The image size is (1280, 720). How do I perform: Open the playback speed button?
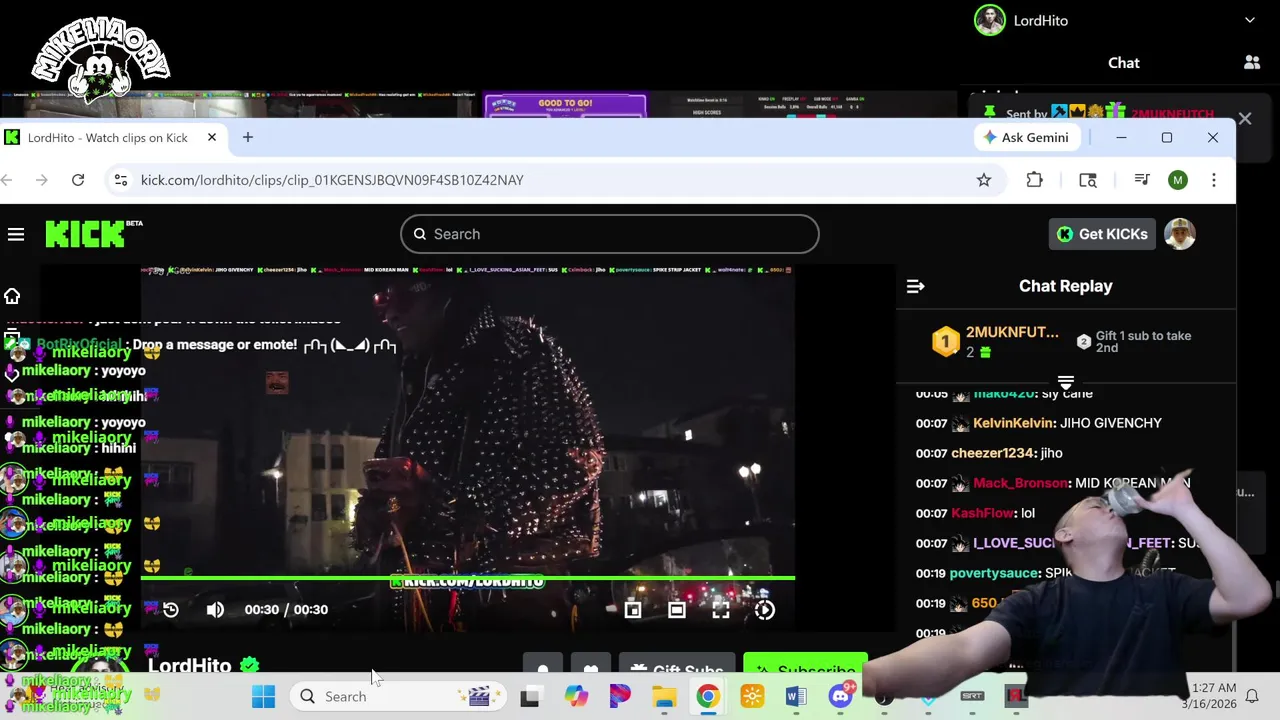pyautogui.click(x=765, y=609)
